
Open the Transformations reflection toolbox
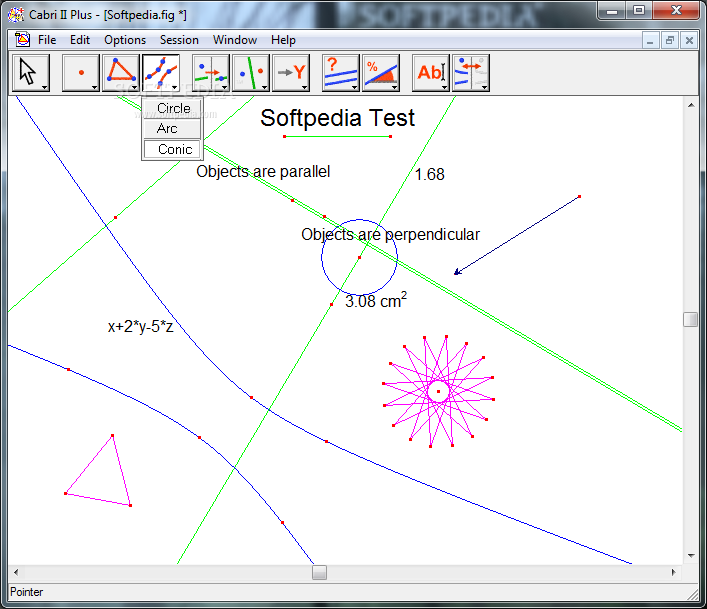pos(251,73)
